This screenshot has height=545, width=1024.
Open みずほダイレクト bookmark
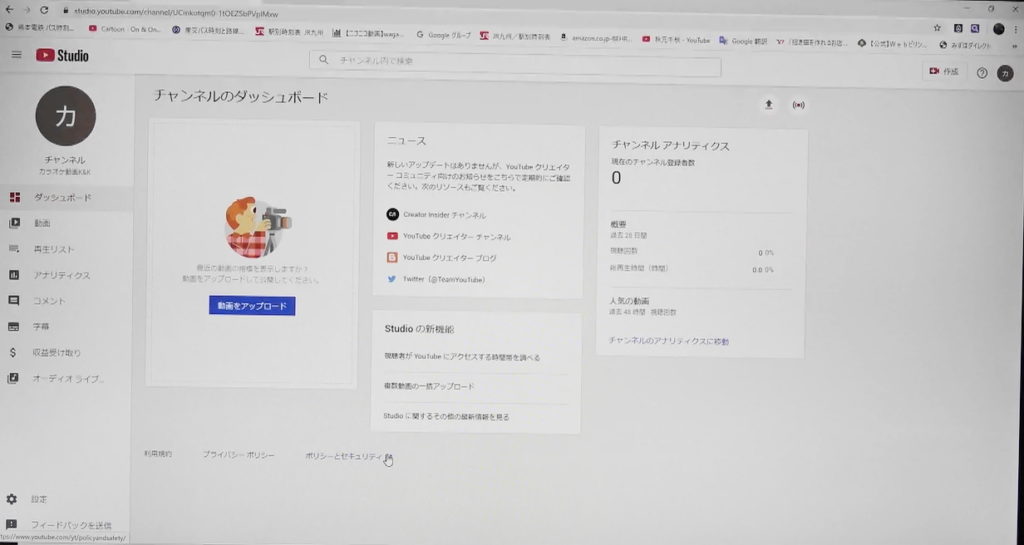pos(965,45)
